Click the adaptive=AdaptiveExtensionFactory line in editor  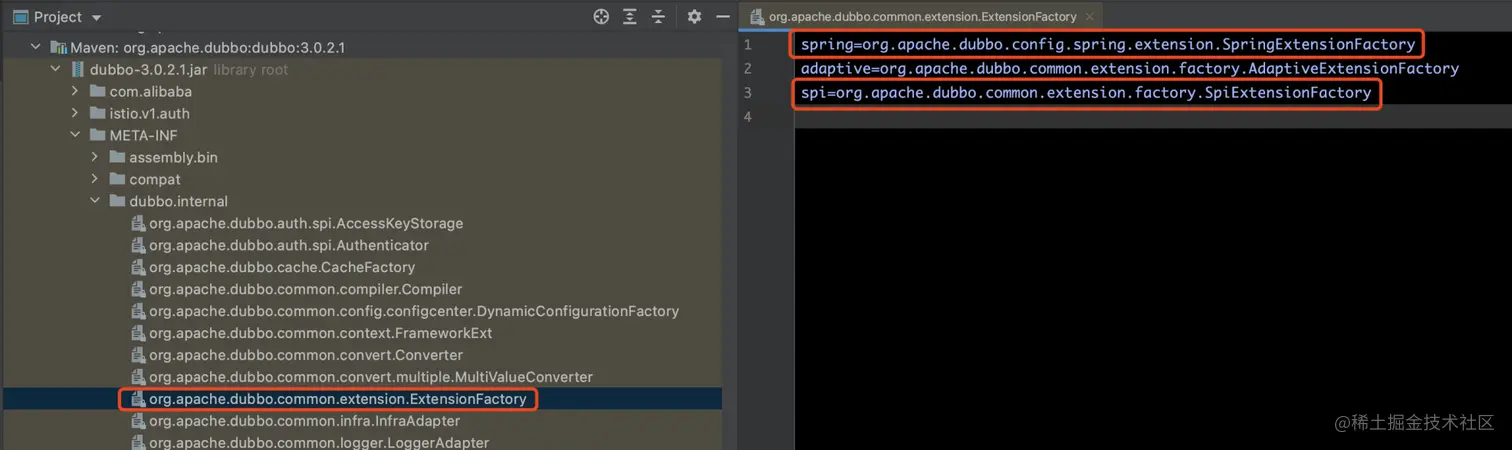tap(1130, 69)
